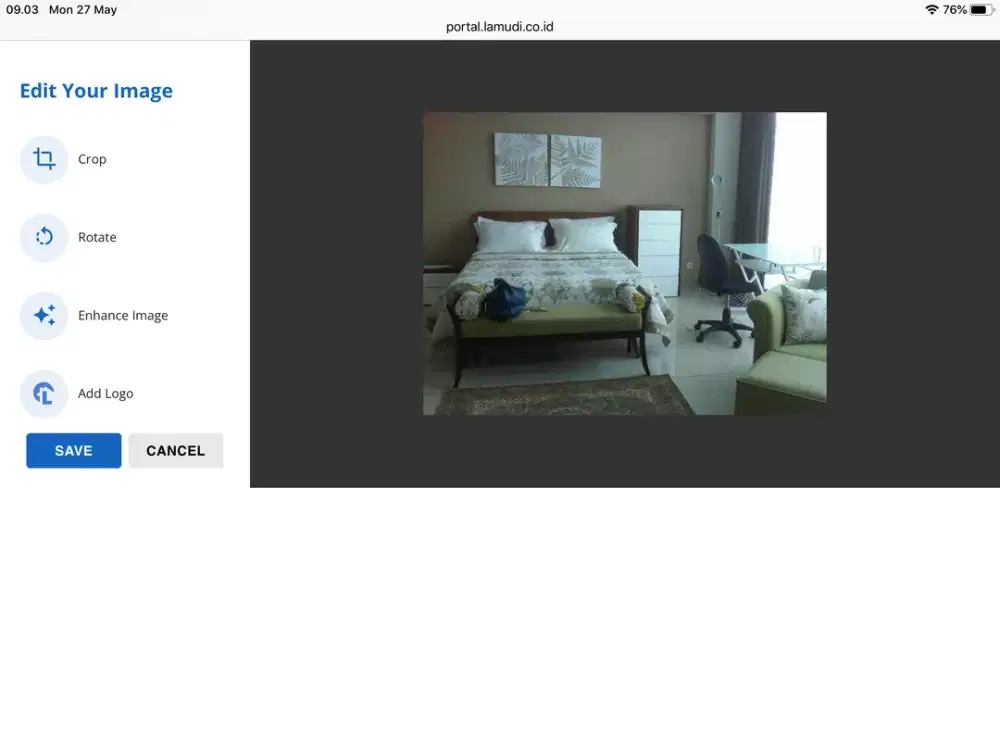Open the Enhance Image sparkle icon
This screenshot has width=1000, height=750.
[44, 315]
